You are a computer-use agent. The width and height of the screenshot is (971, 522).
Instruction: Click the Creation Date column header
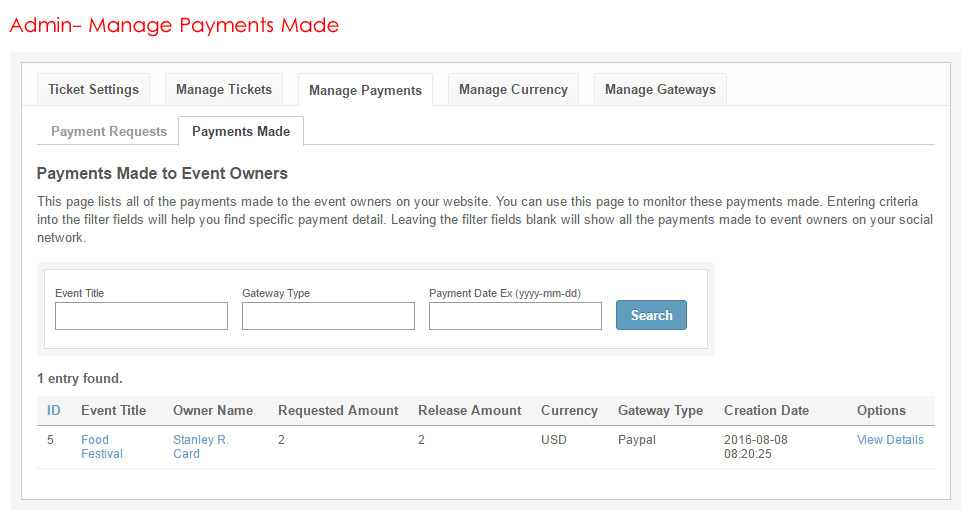(x=766, y=410)
